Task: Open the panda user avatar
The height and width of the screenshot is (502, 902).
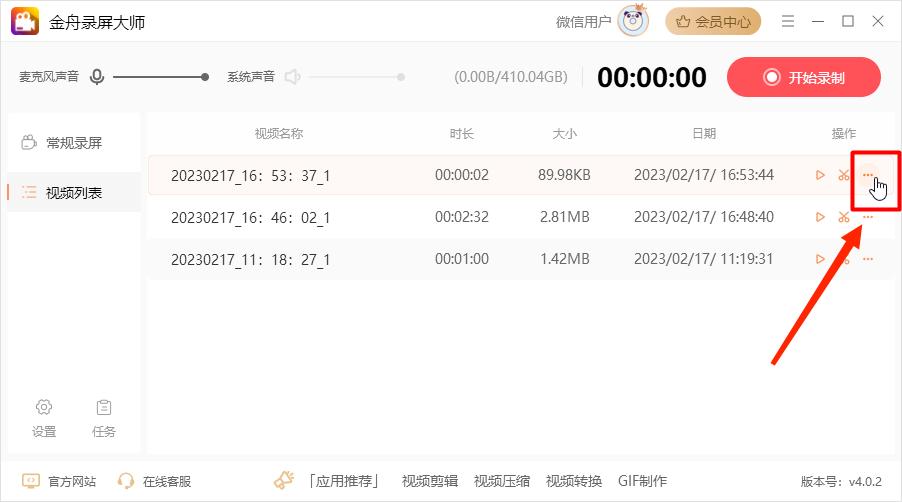Action: tap(633, 21)
